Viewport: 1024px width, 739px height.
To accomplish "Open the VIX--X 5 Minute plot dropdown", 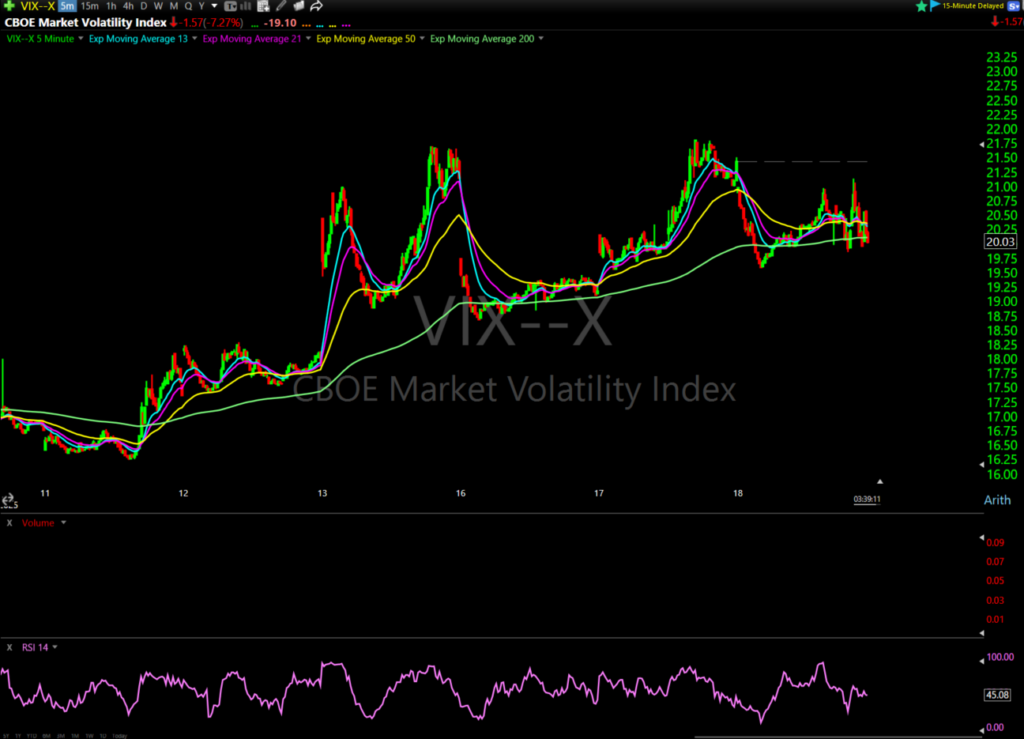I will click(81, 39).
